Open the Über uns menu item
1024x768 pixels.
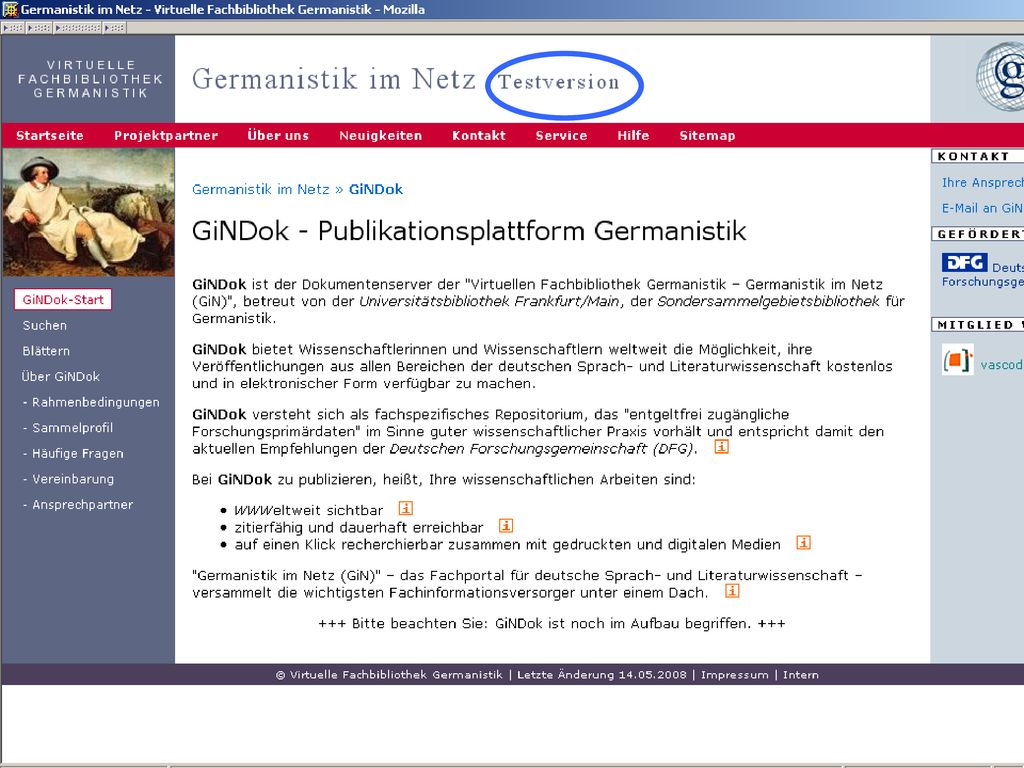[278, 136]
